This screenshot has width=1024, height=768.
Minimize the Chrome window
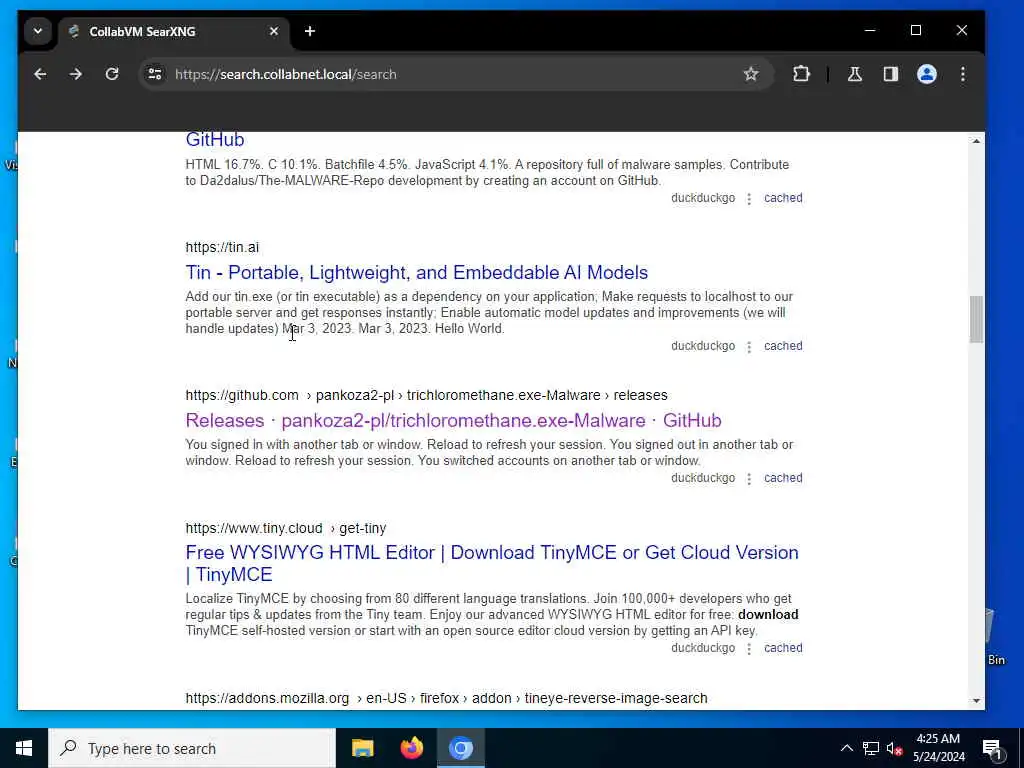click(x=870, y=31)
